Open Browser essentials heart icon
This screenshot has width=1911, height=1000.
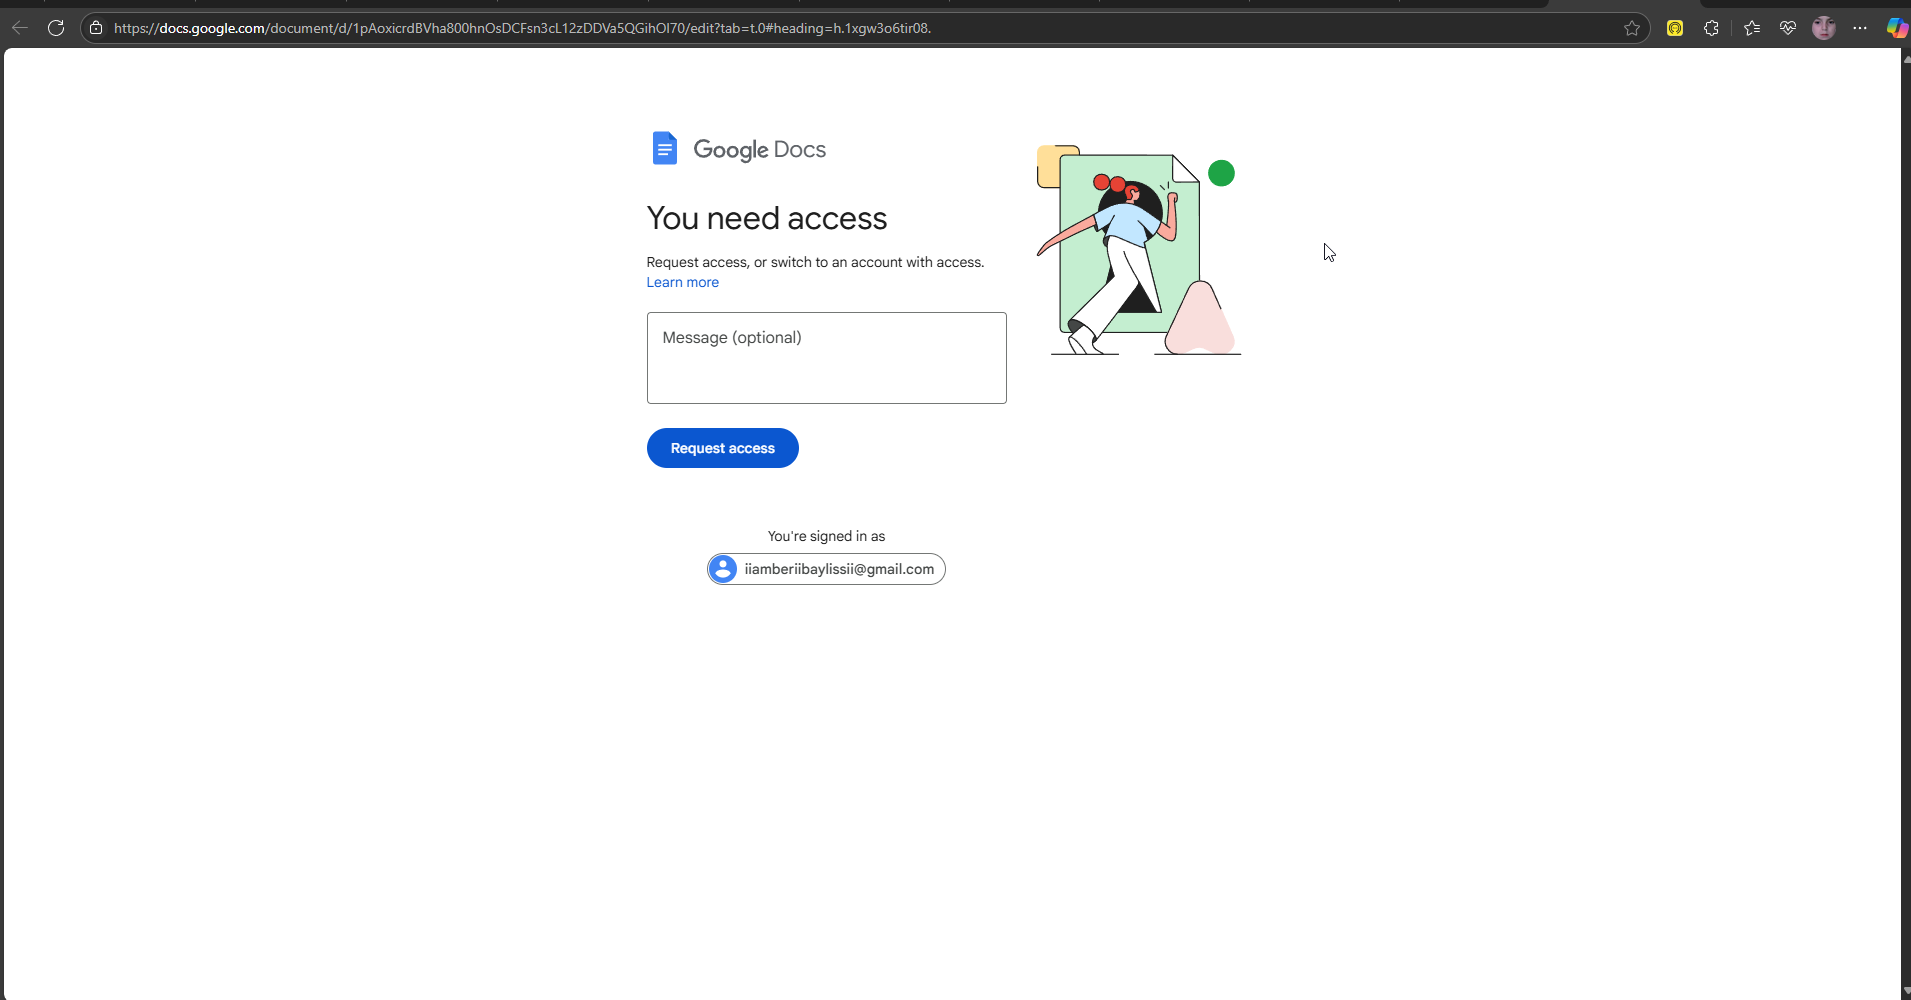[x=1788, y=28]
